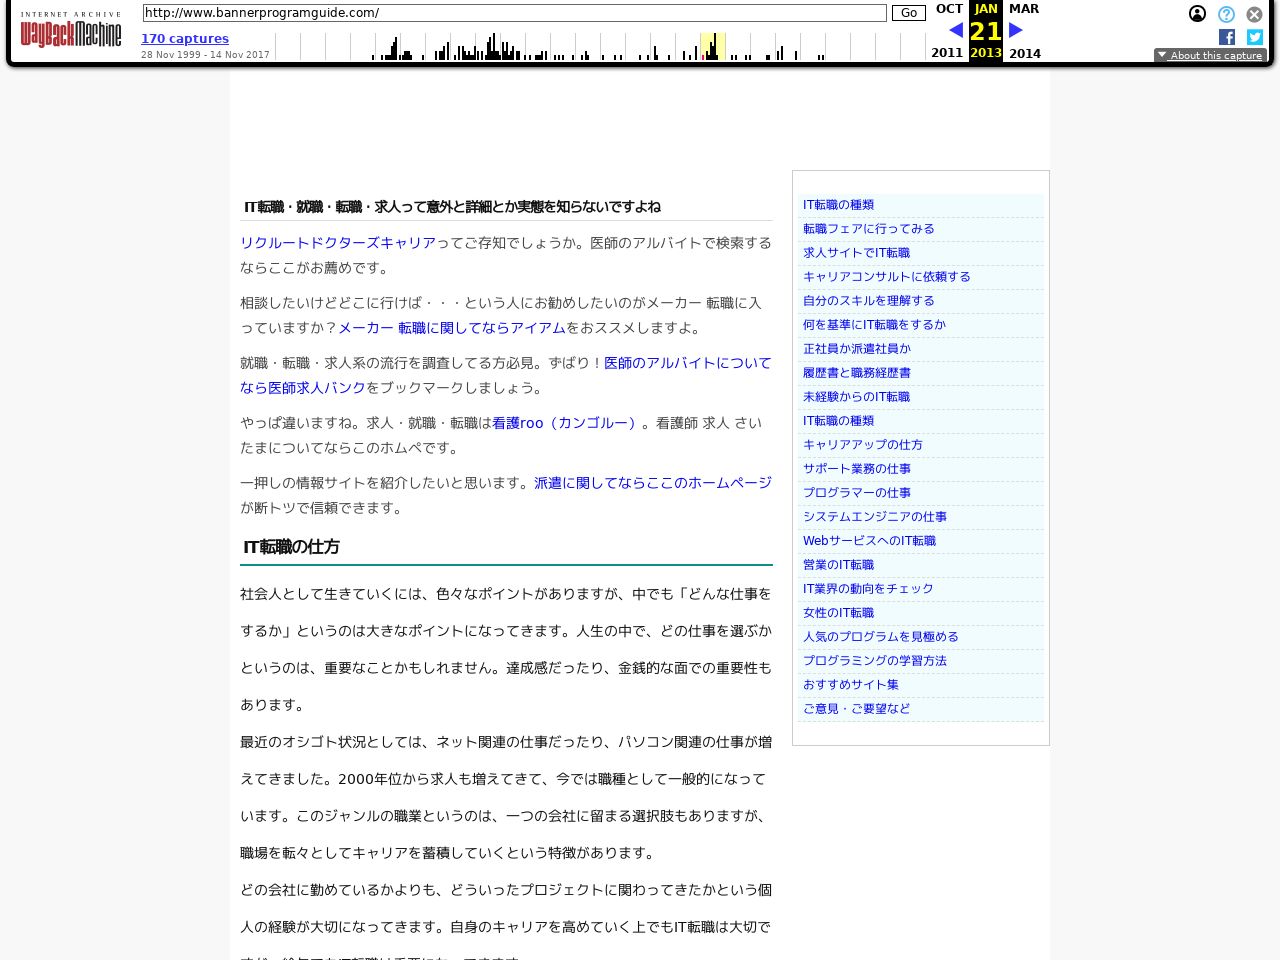The height and width of the screenshot is (960, 1280).
Task: Select the OCT month label
Action: point(949,8)
